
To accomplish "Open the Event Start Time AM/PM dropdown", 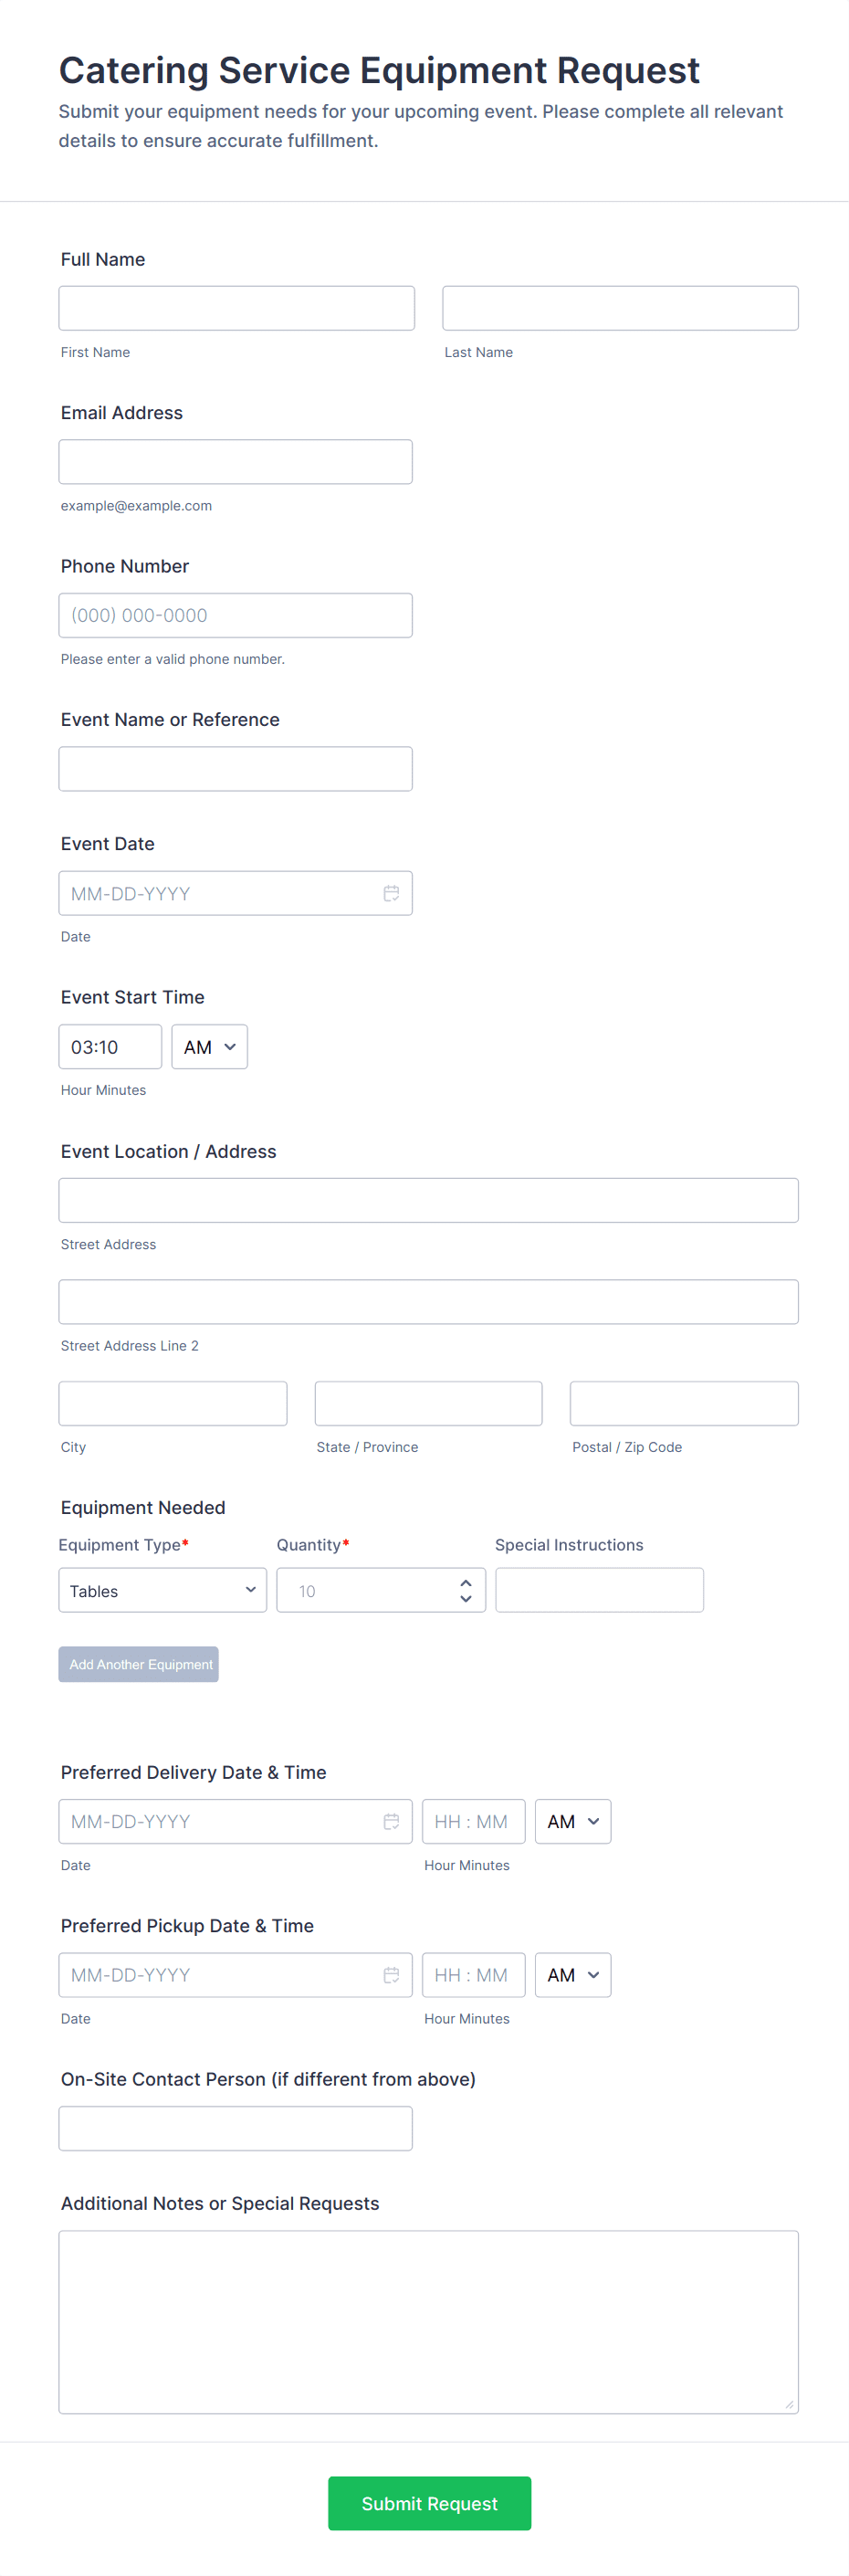I will (209, 1046).
